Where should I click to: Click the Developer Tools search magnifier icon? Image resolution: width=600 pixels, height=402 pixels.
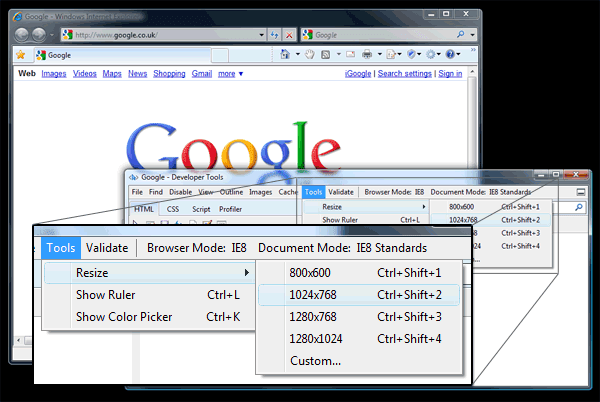pos(579,207)
